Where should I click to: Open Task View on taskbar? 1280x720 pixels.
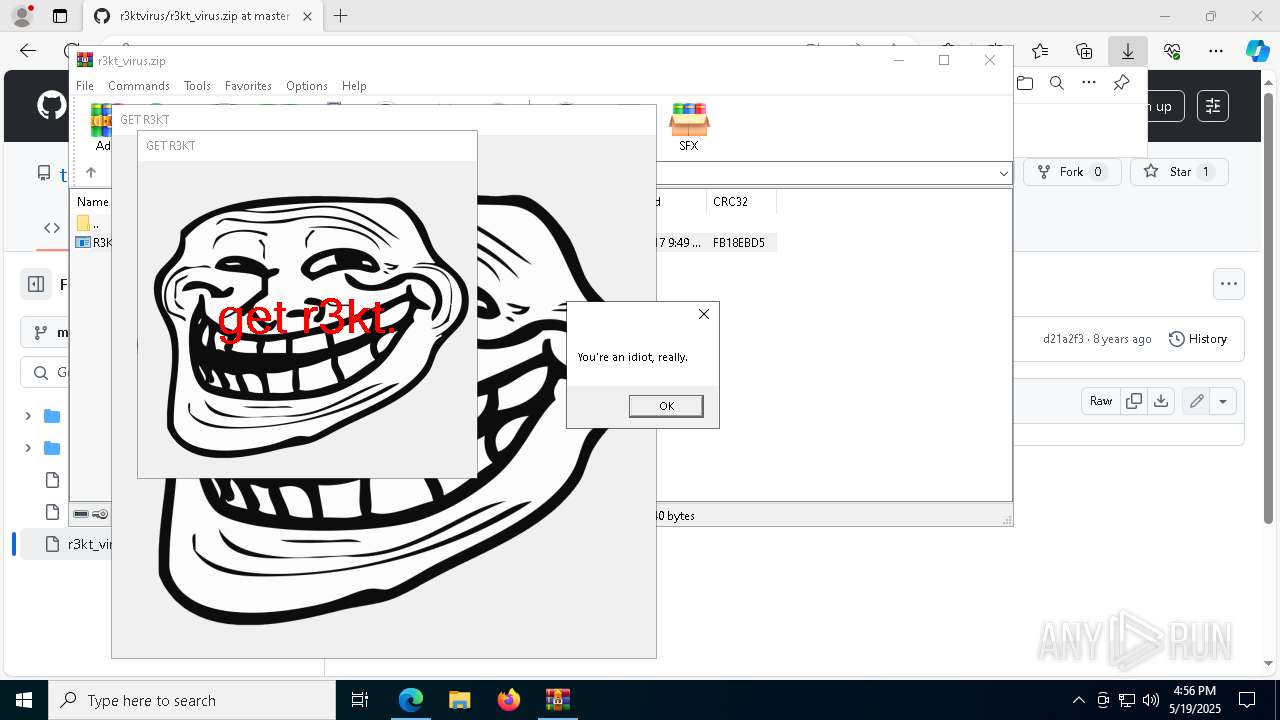tap(360, 700)
